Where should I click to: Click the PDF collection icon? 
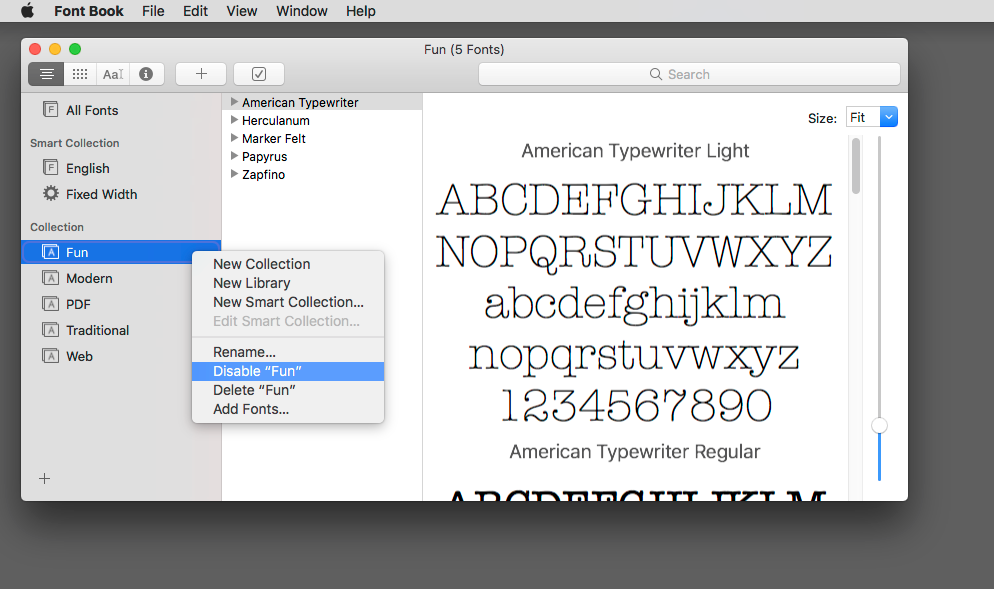click(50, 304)
